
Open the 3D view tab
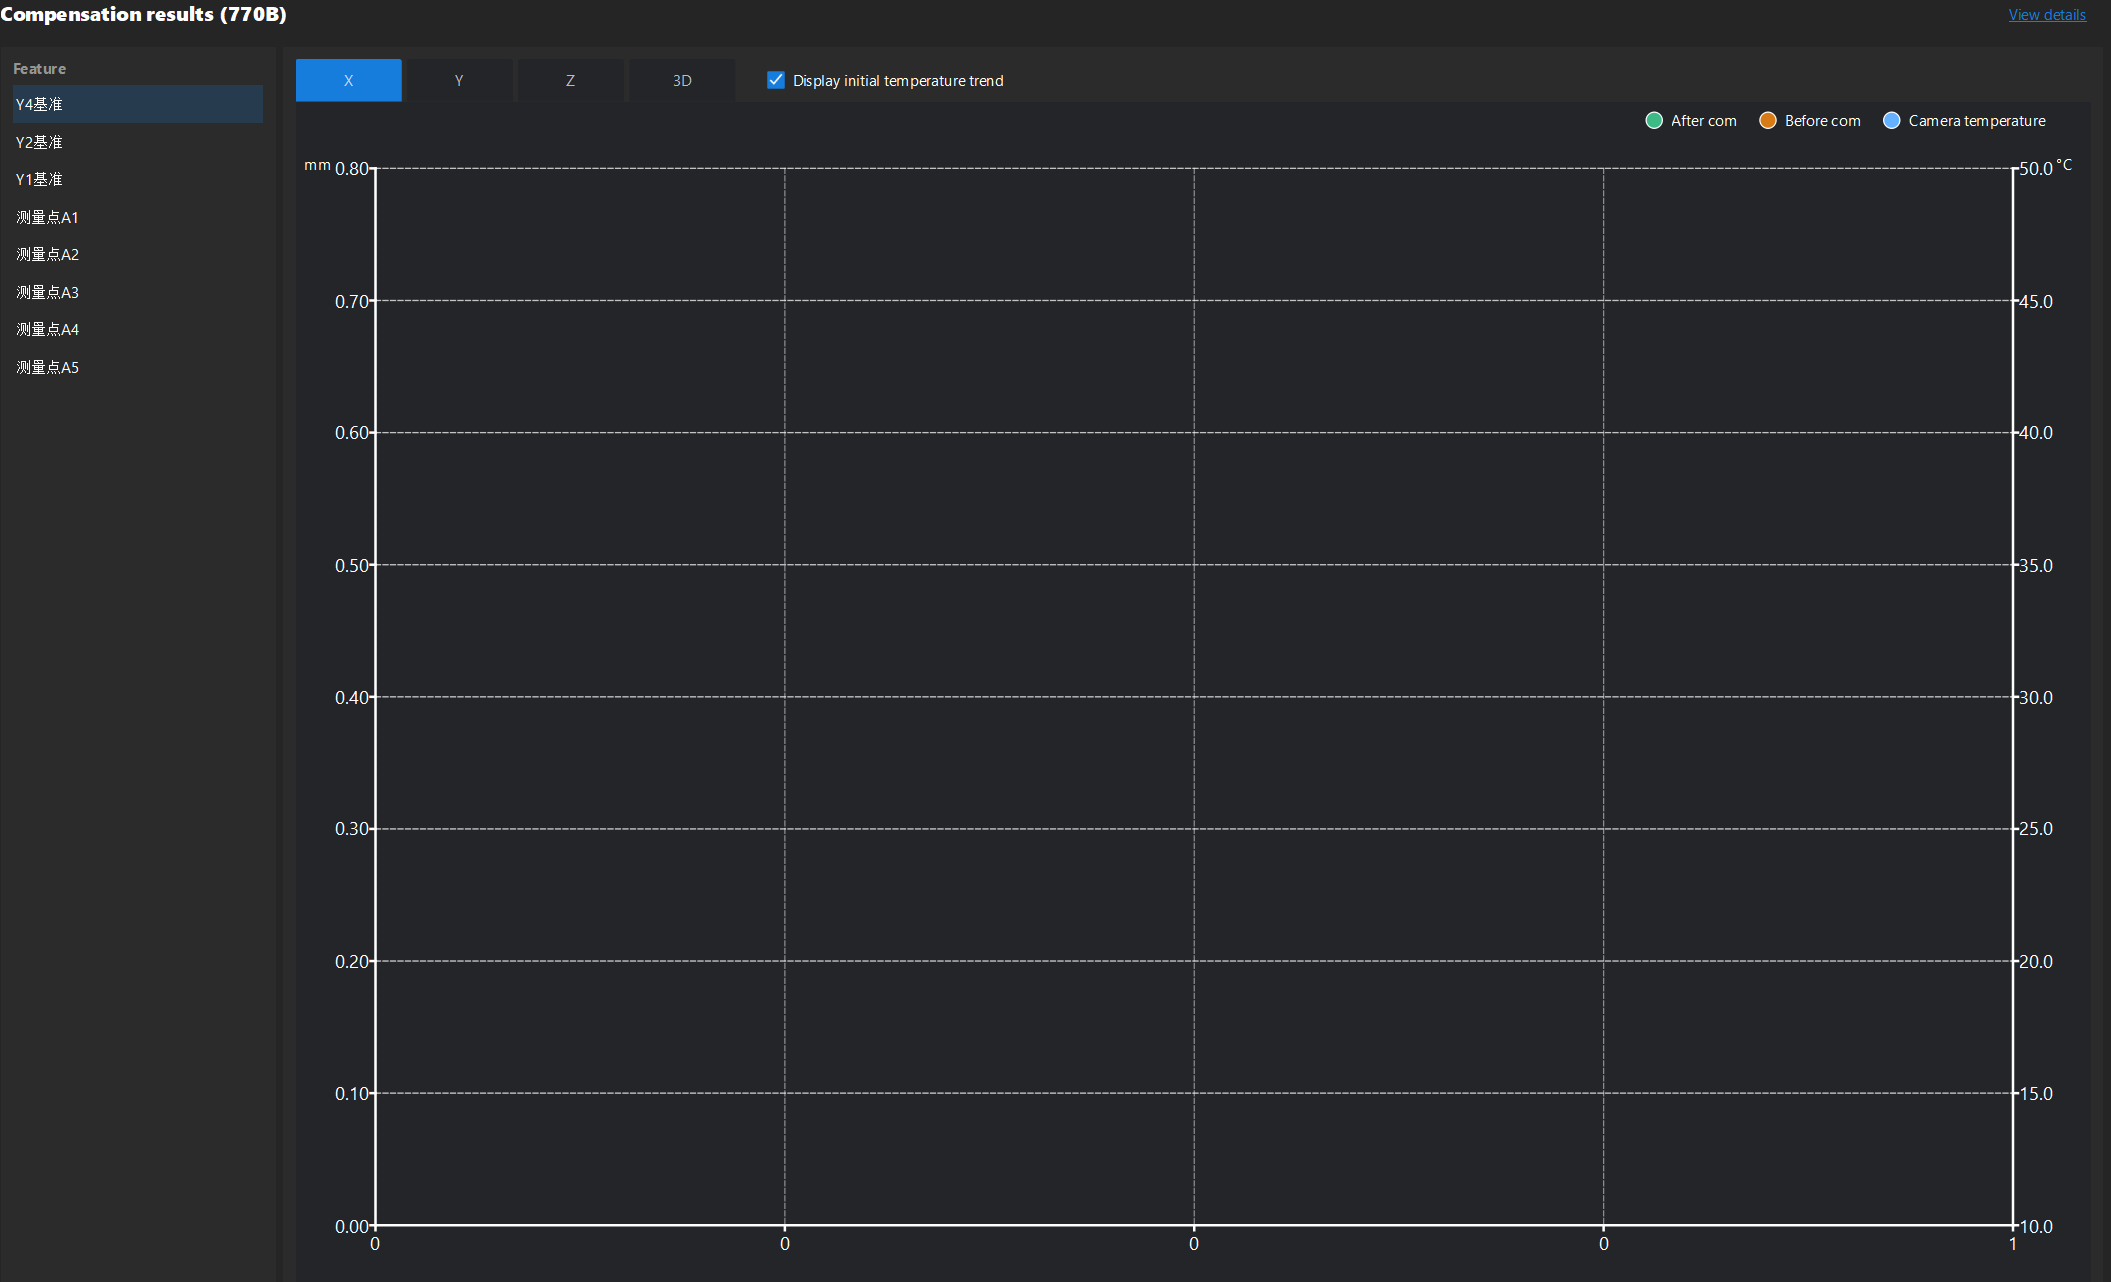[681, 80]
